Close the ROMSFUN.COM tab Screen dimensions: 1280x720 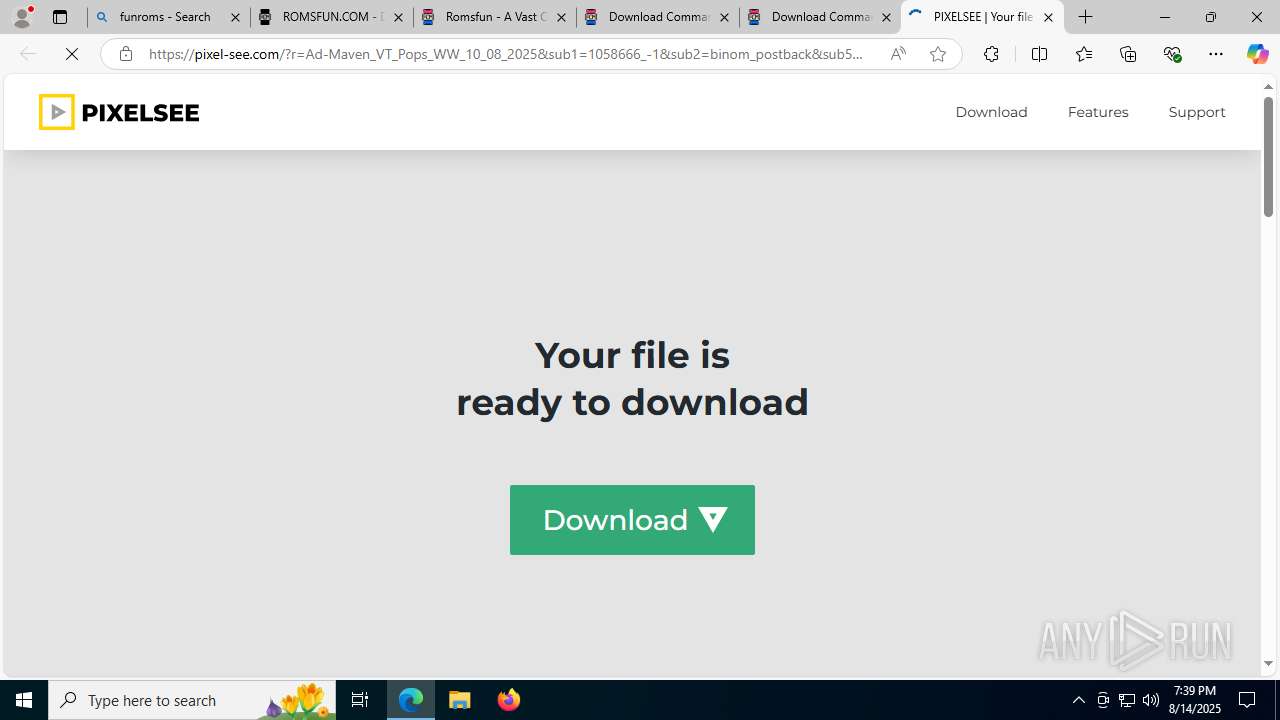[x=398, y=17]
